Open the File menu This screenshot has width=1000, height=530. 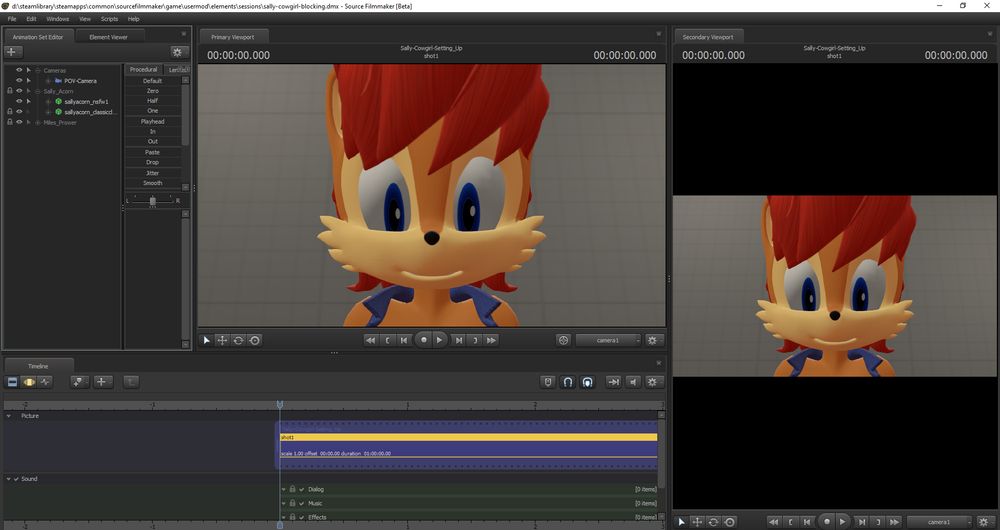click(12, 18)
